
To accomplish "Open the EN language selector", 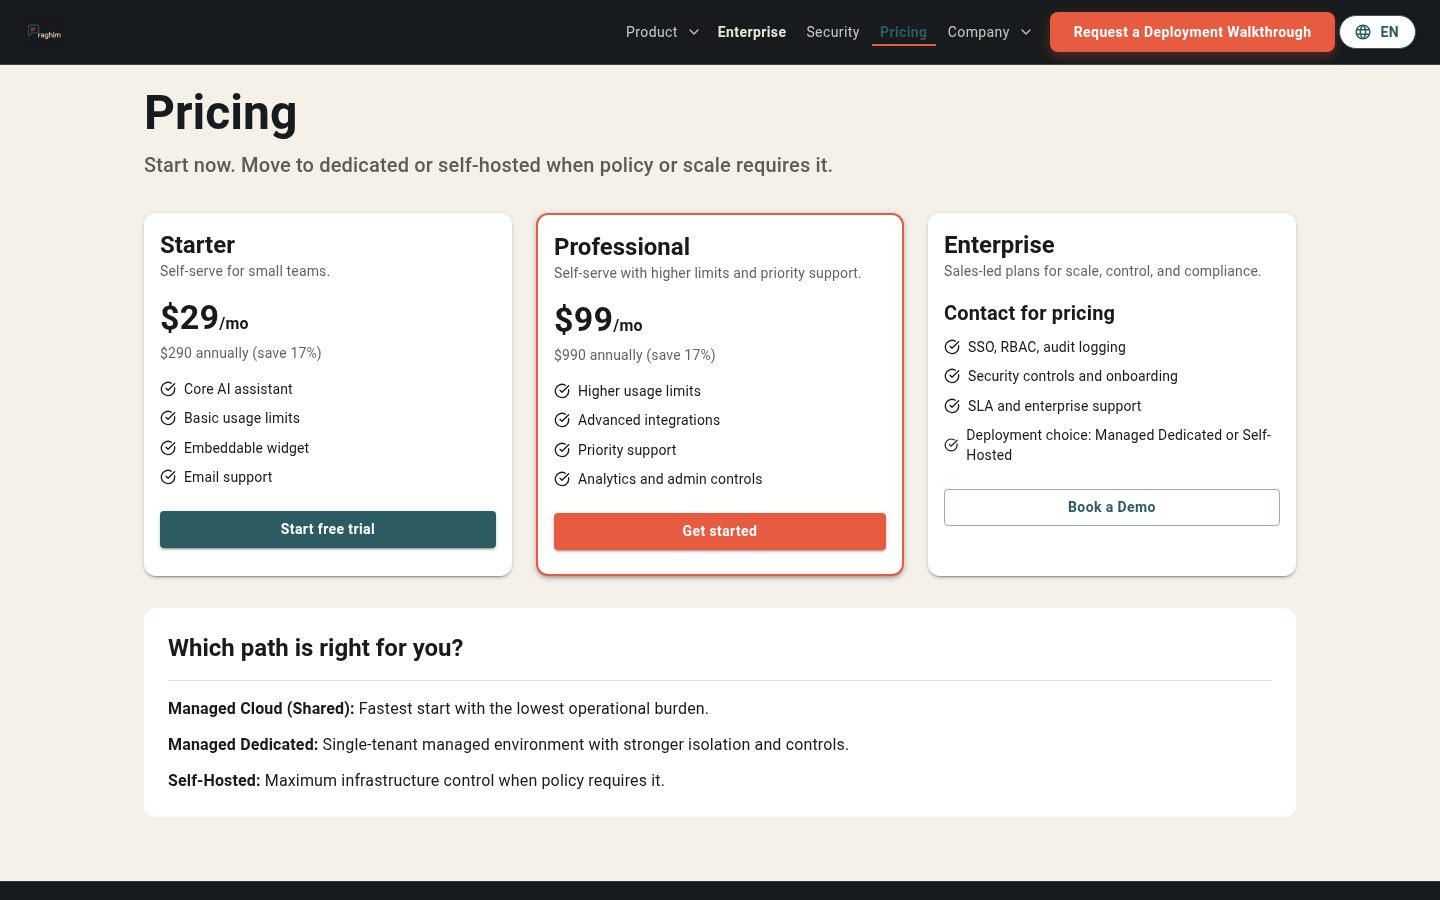I will (1377, 32).
